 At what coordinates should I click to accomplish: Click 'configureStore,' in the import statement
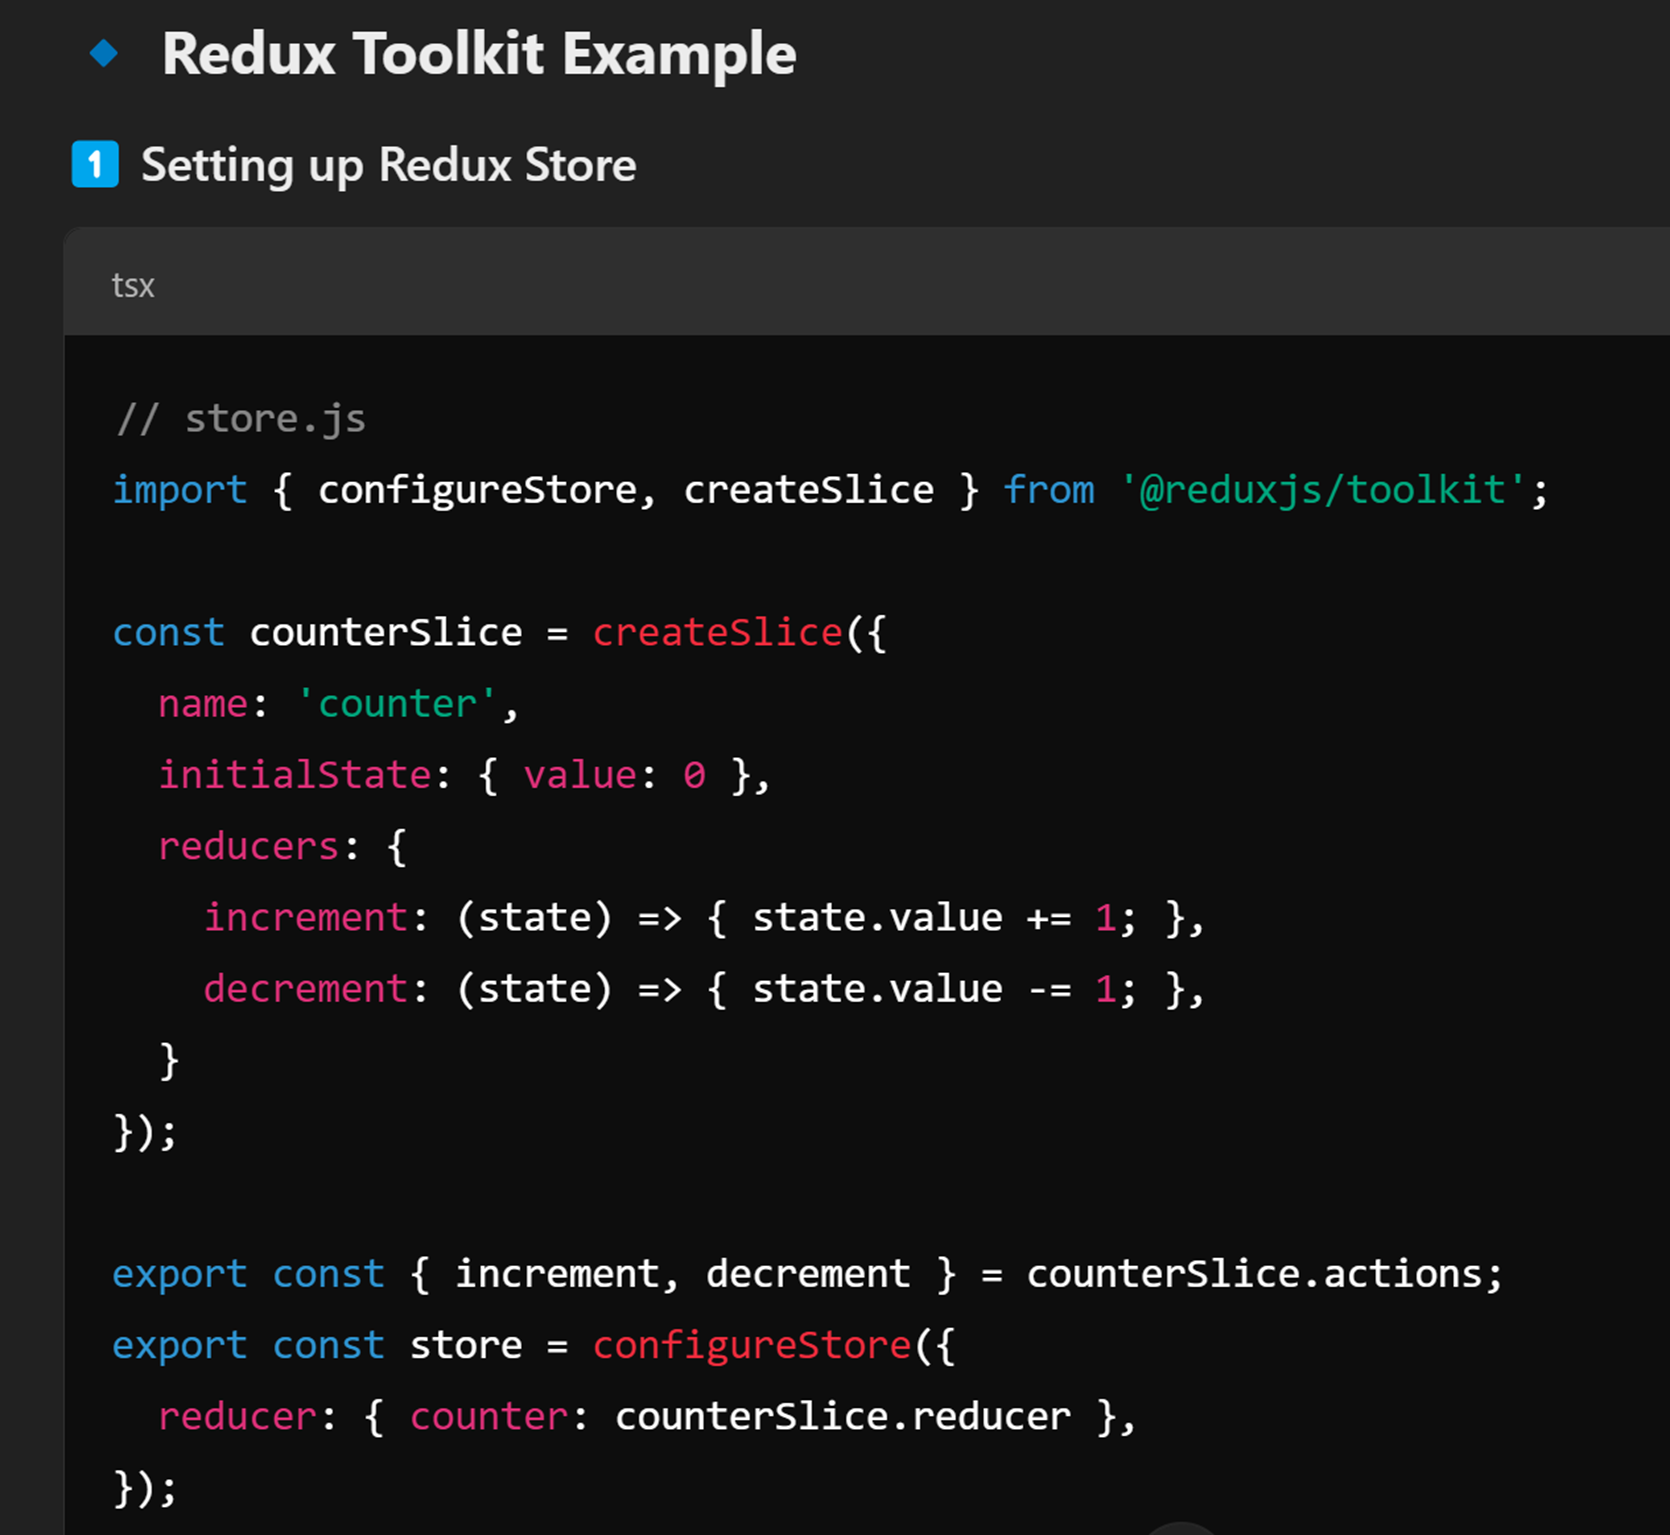tap(487, 490)
